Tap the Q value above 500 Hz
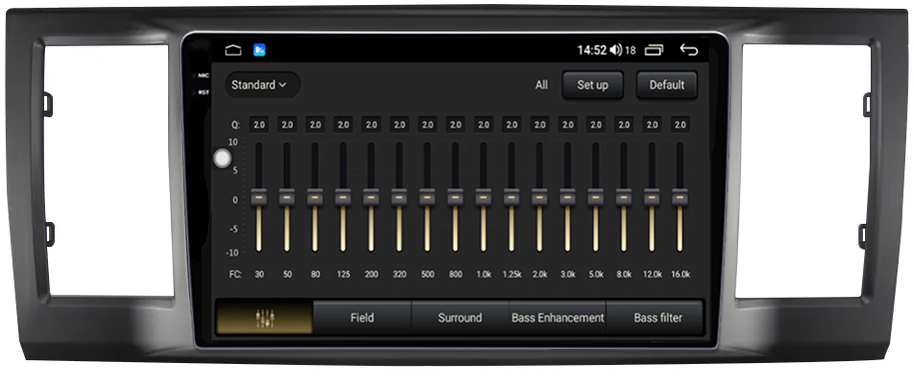This screenshot has height=381, width=914. coord(427,125)
